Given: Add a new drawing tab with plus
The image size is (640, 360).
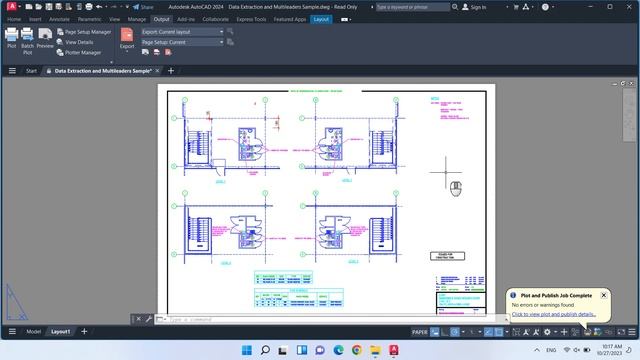Looking at the screenshot, I should 171,71.
